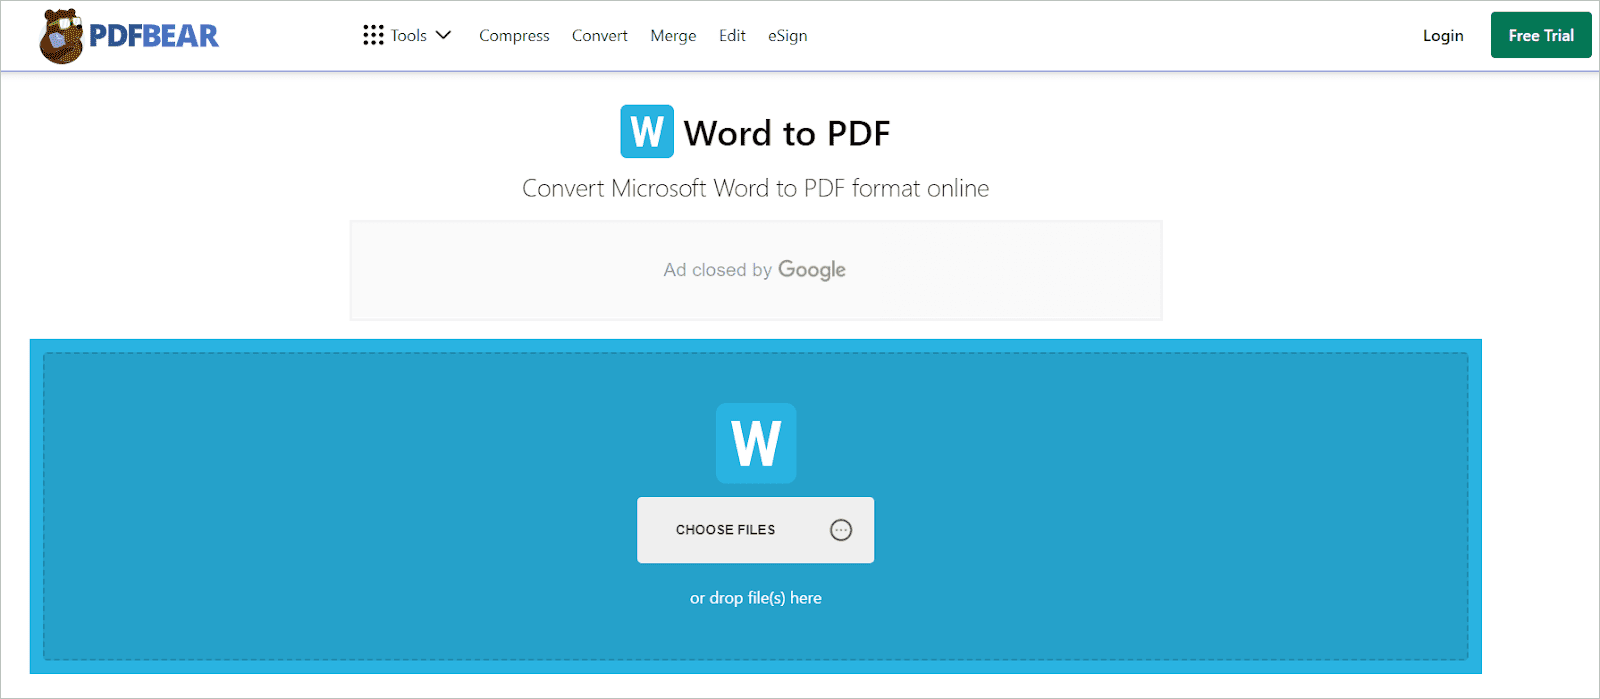1600x699 pixels.
Task: Start the Free Trial button
Action: point(1541,35)
